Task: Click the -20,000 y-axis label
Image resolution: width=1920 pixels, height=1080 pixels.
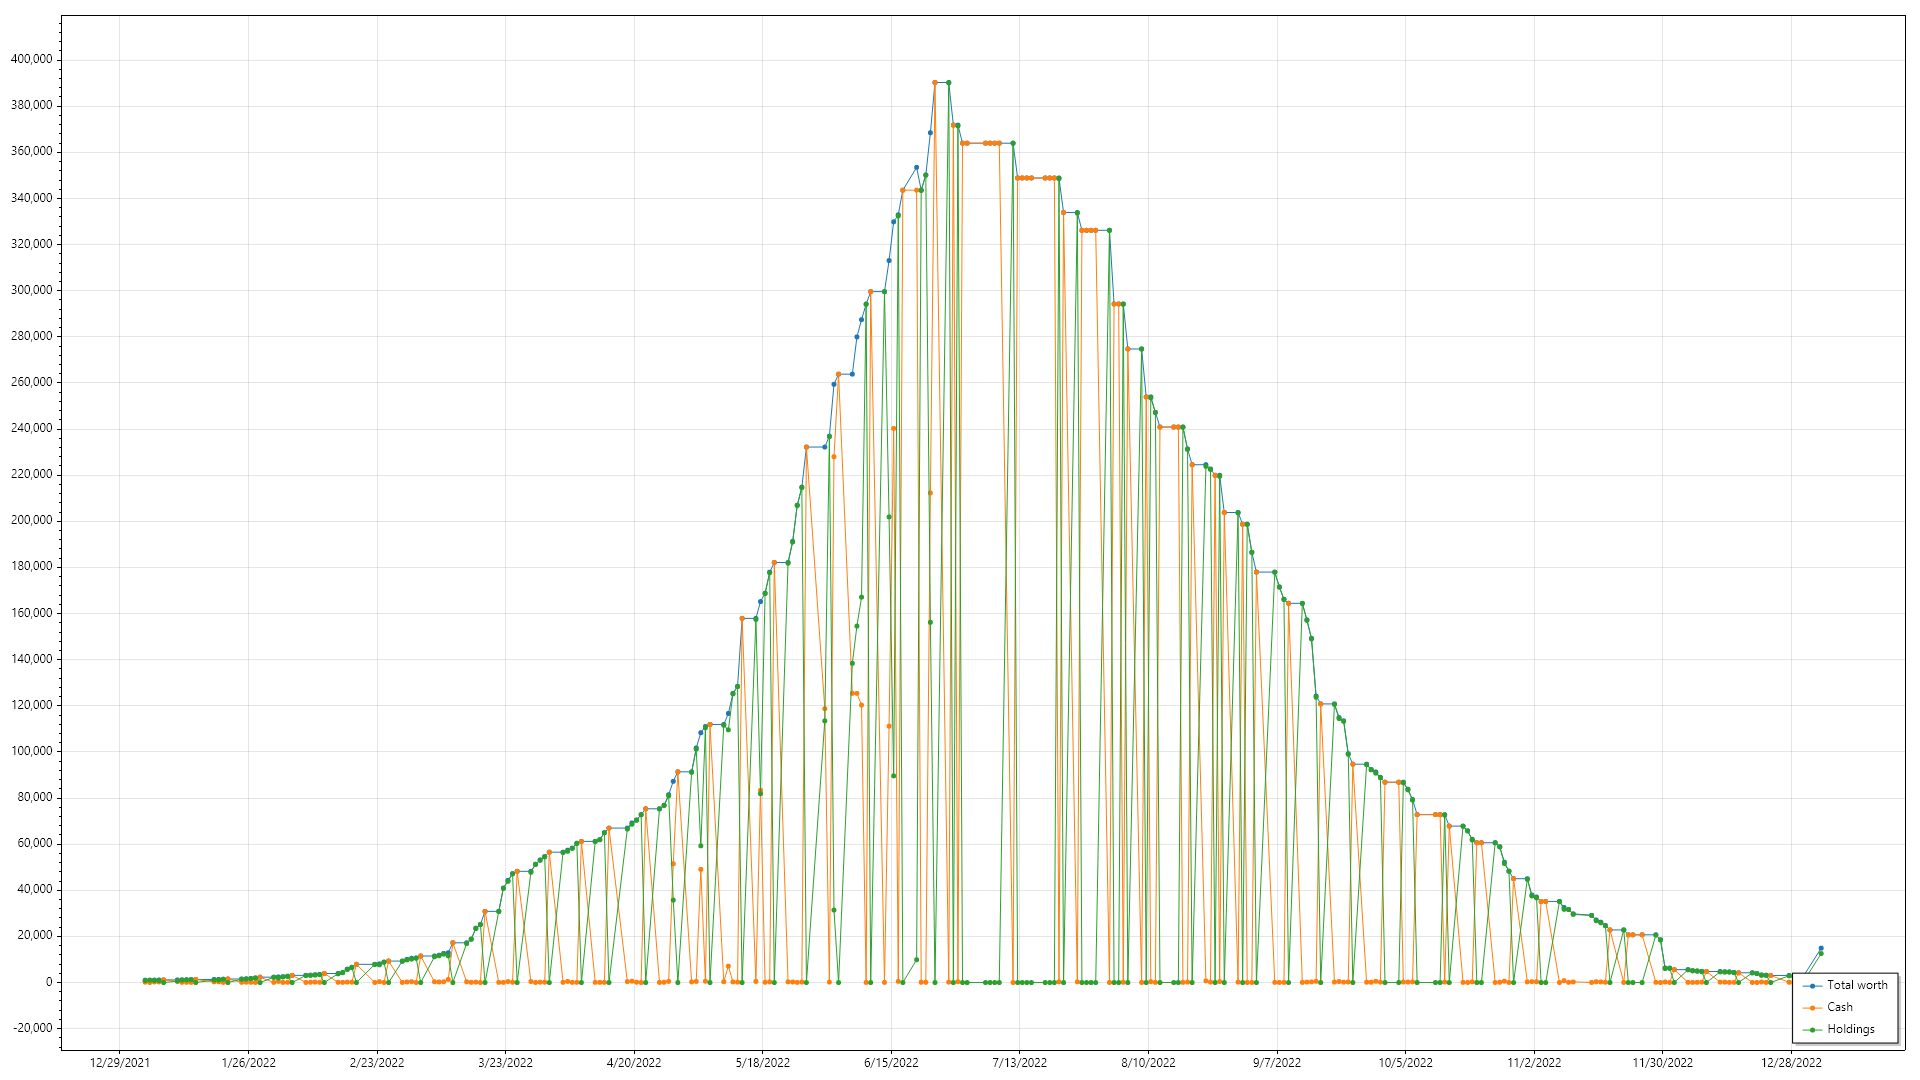Action: (x=32, y=1028)
